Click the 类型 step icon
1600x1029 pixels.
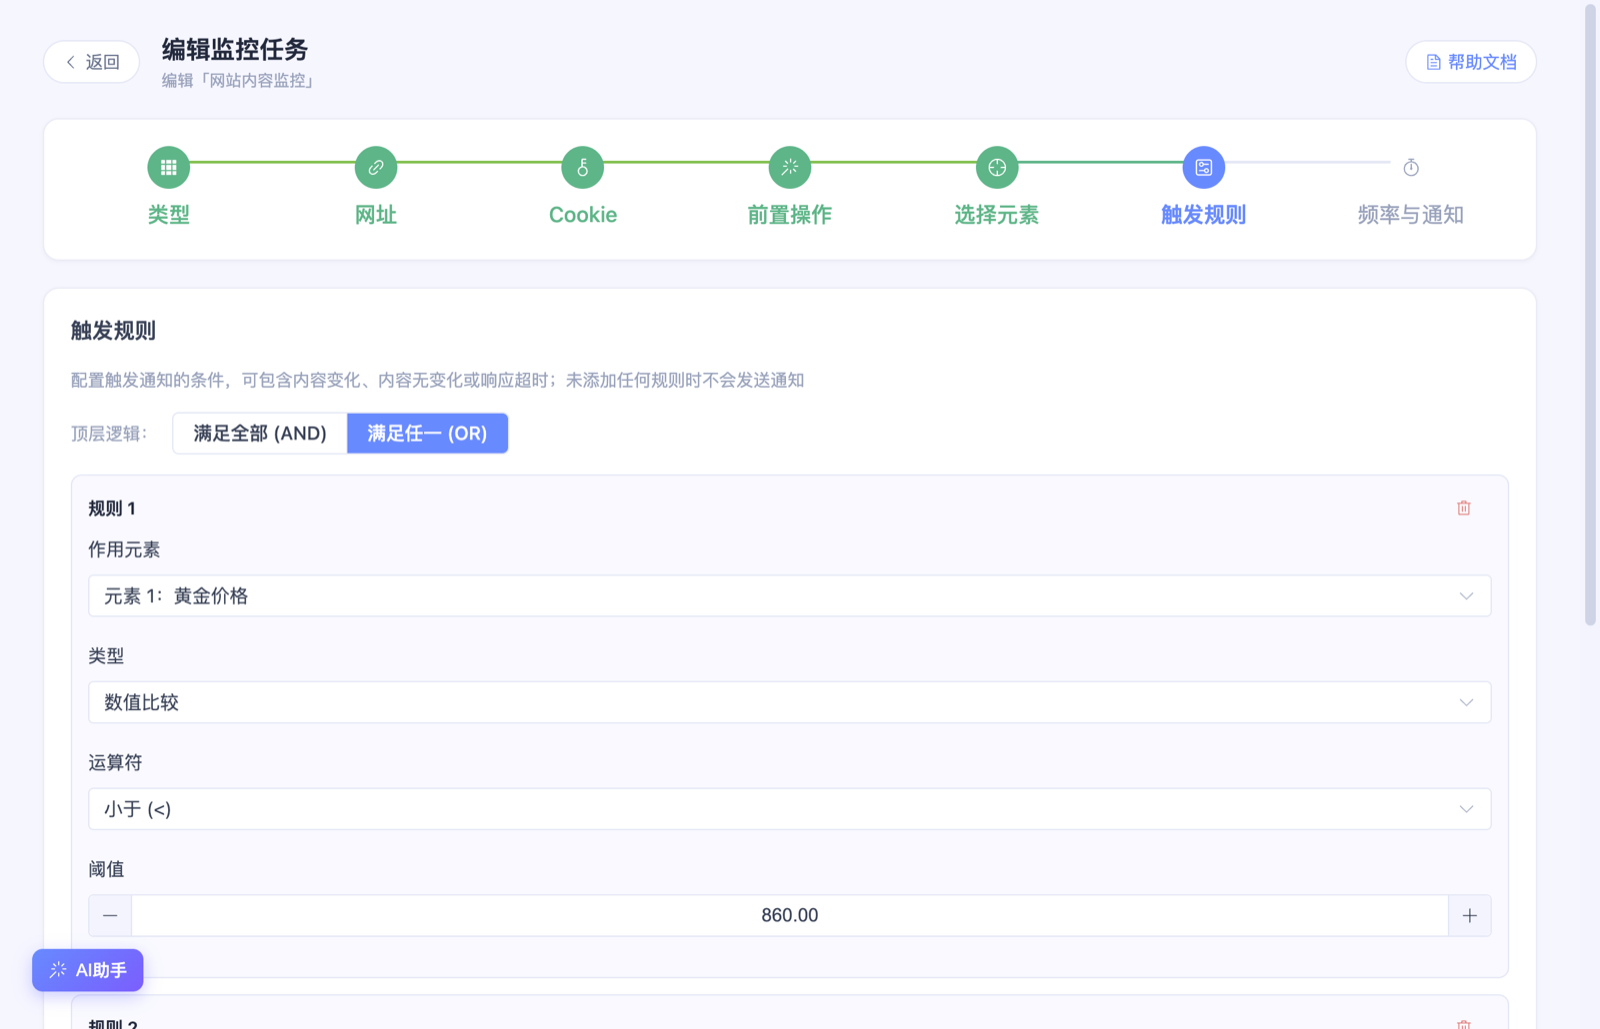coord(168,167)
